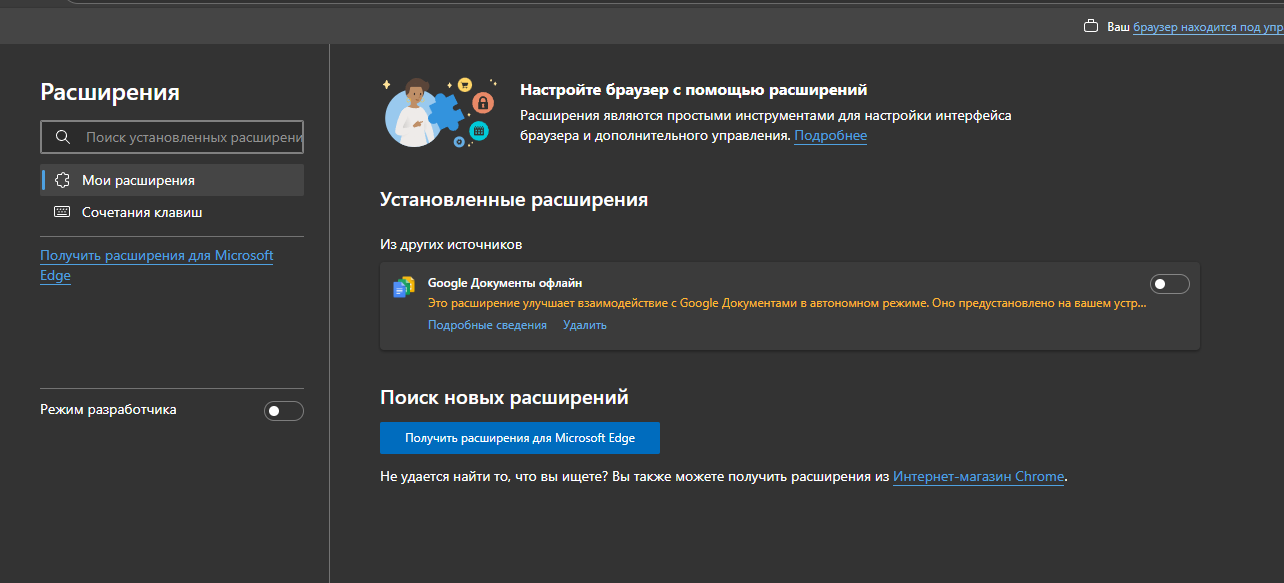Click the extensions illustration graphic

click(x=439, y=112)
